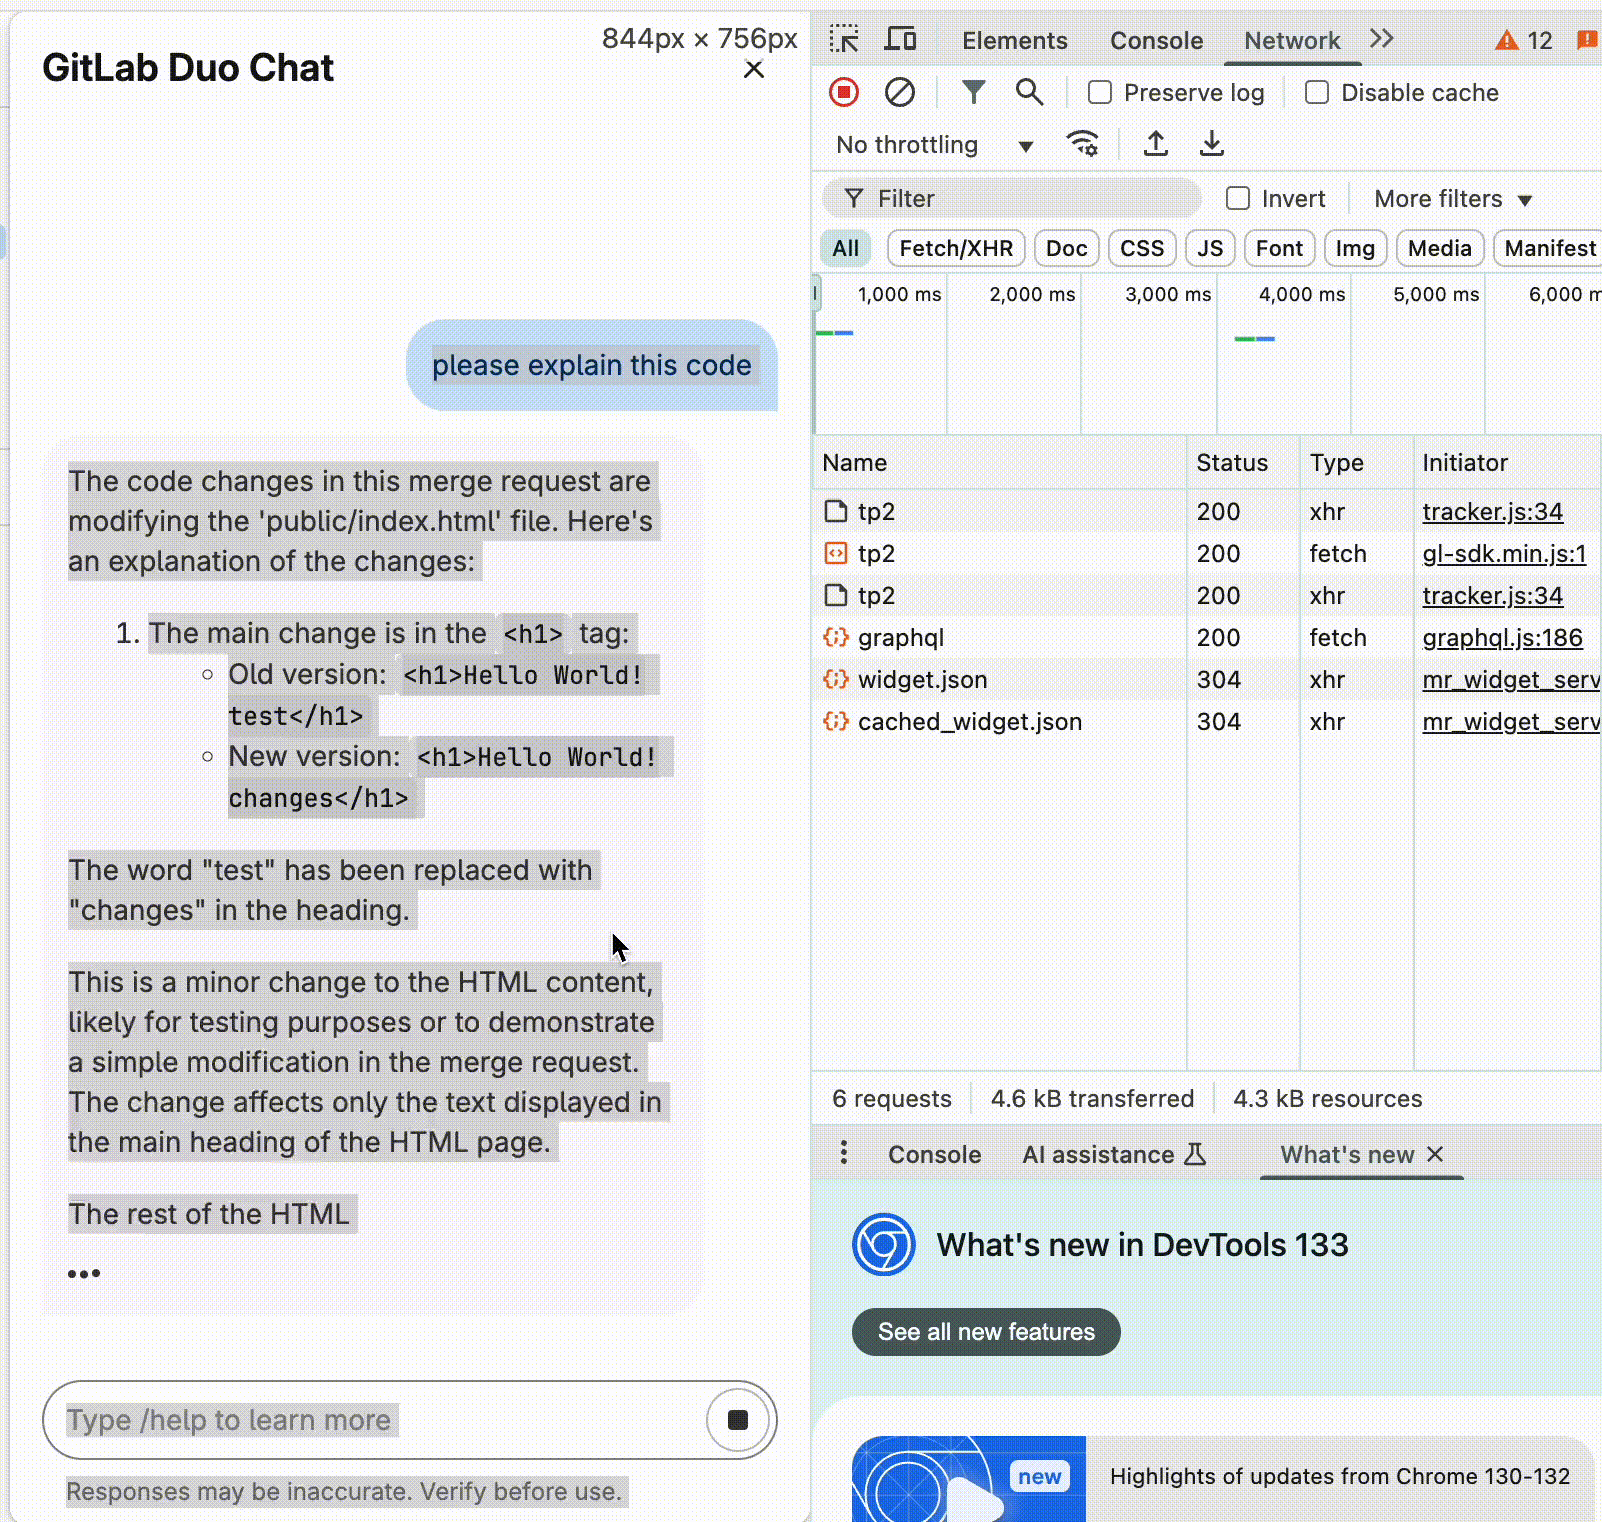Import HAR file with upload icon

pyautogui.click(x=1156, y=144)
